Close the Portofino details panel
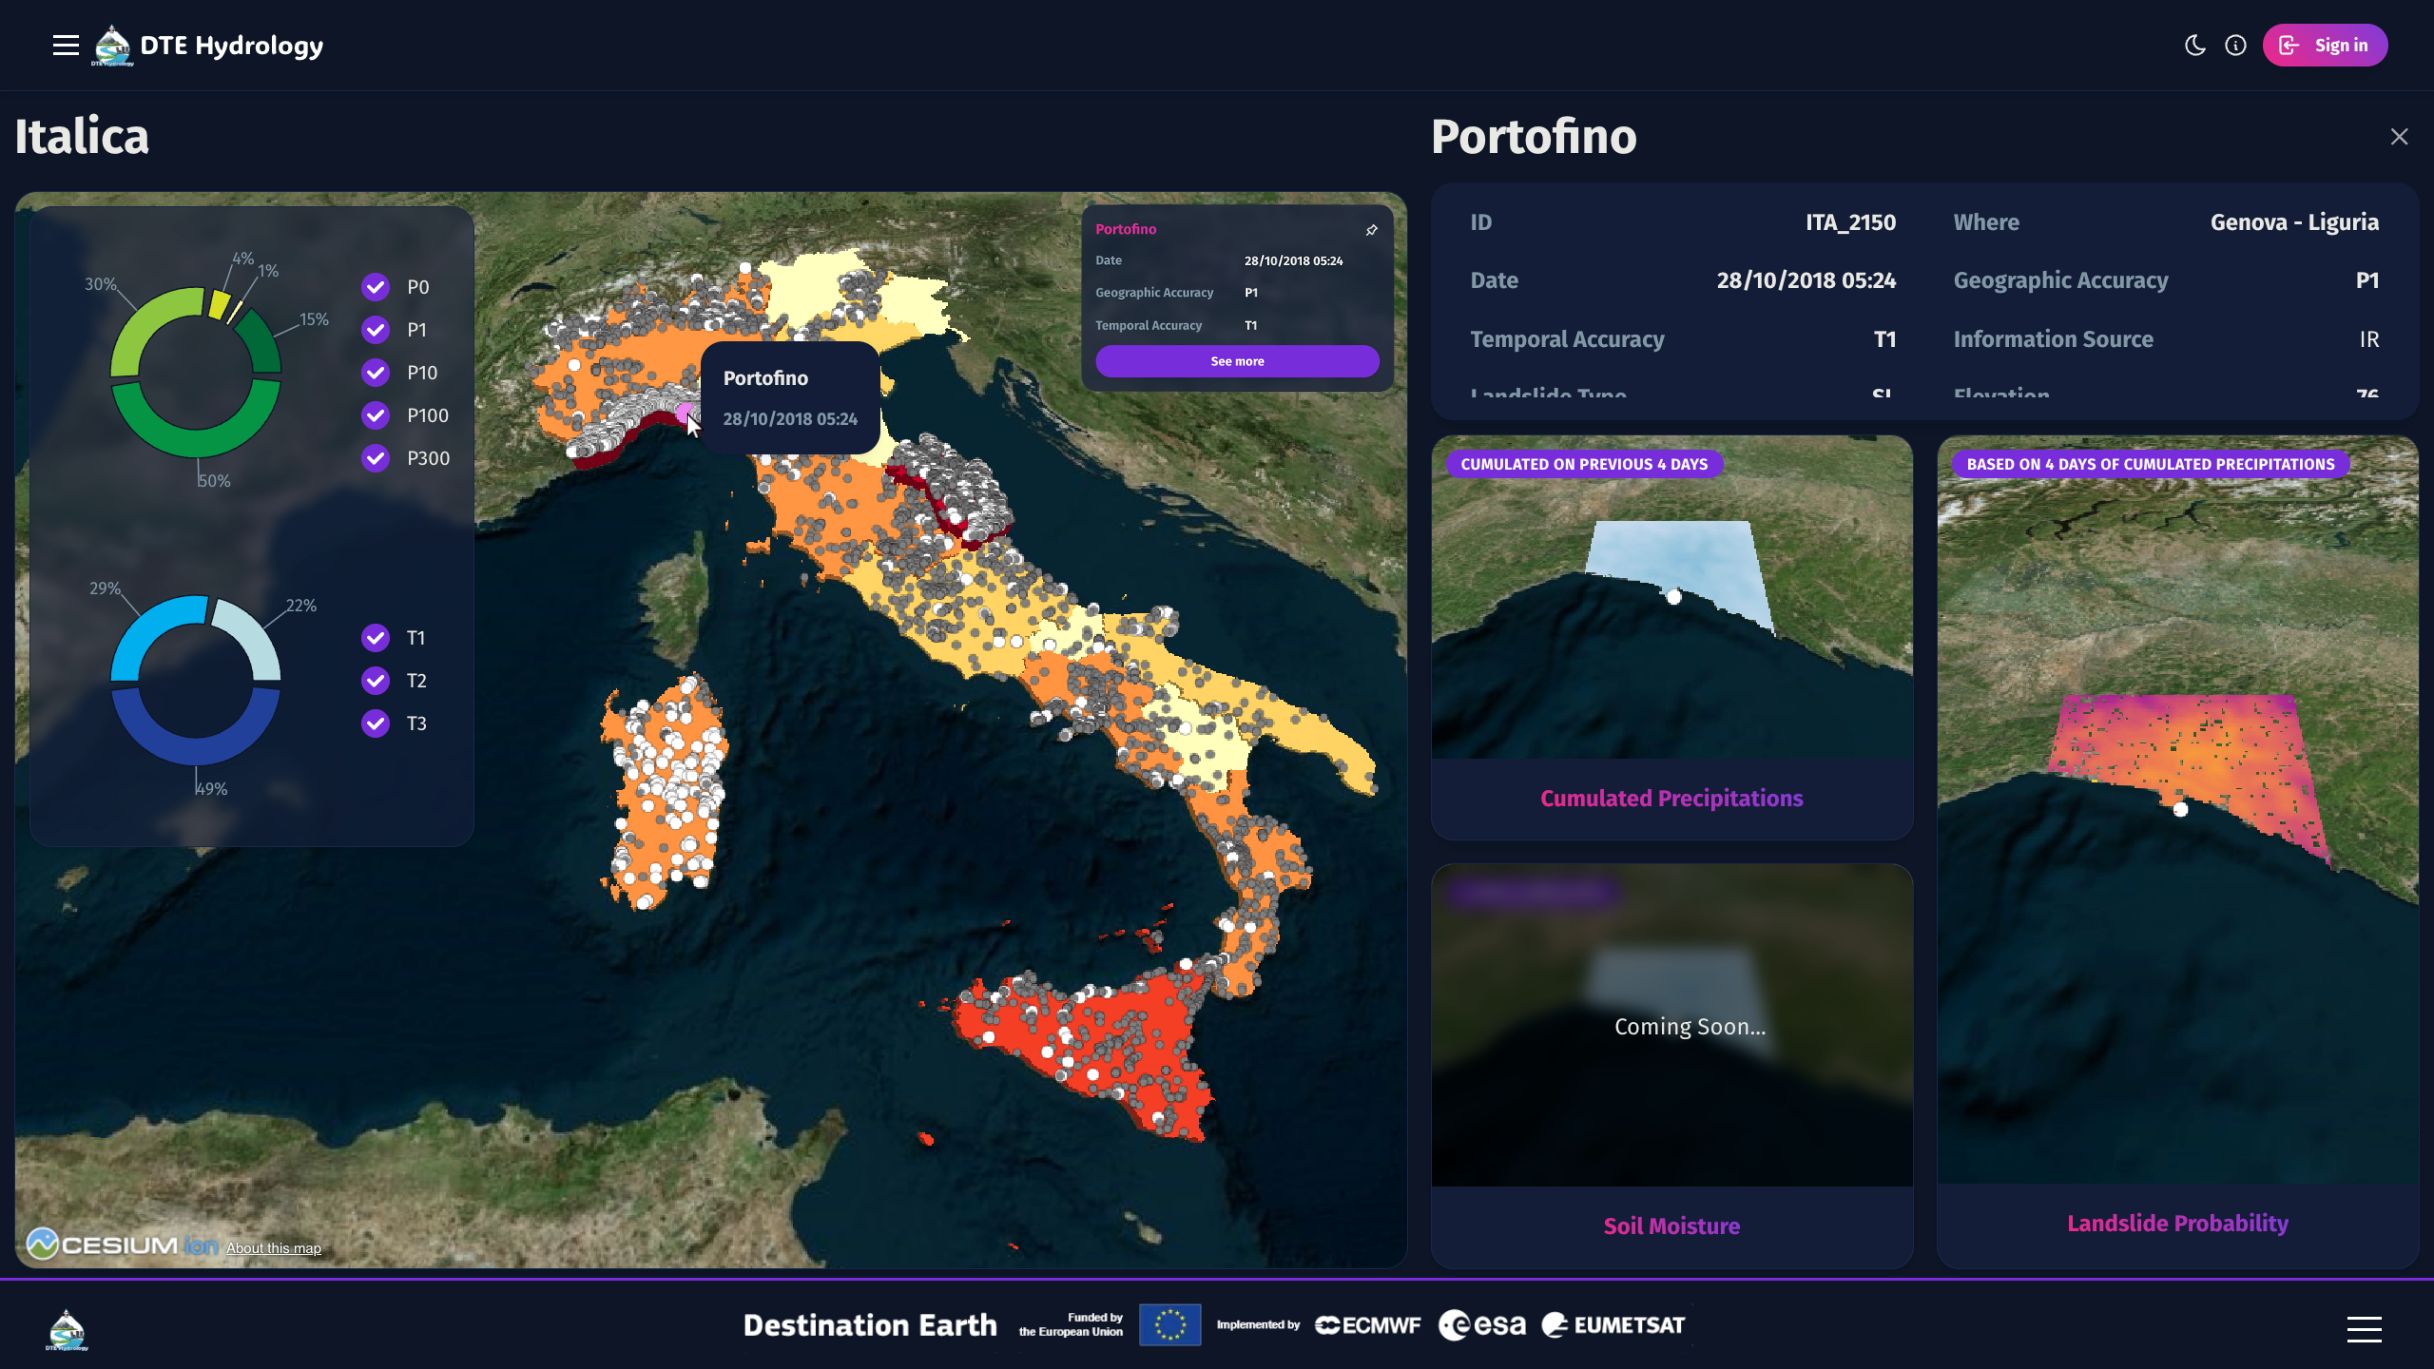The image size is (2434, 1369). click(2398, 137)
